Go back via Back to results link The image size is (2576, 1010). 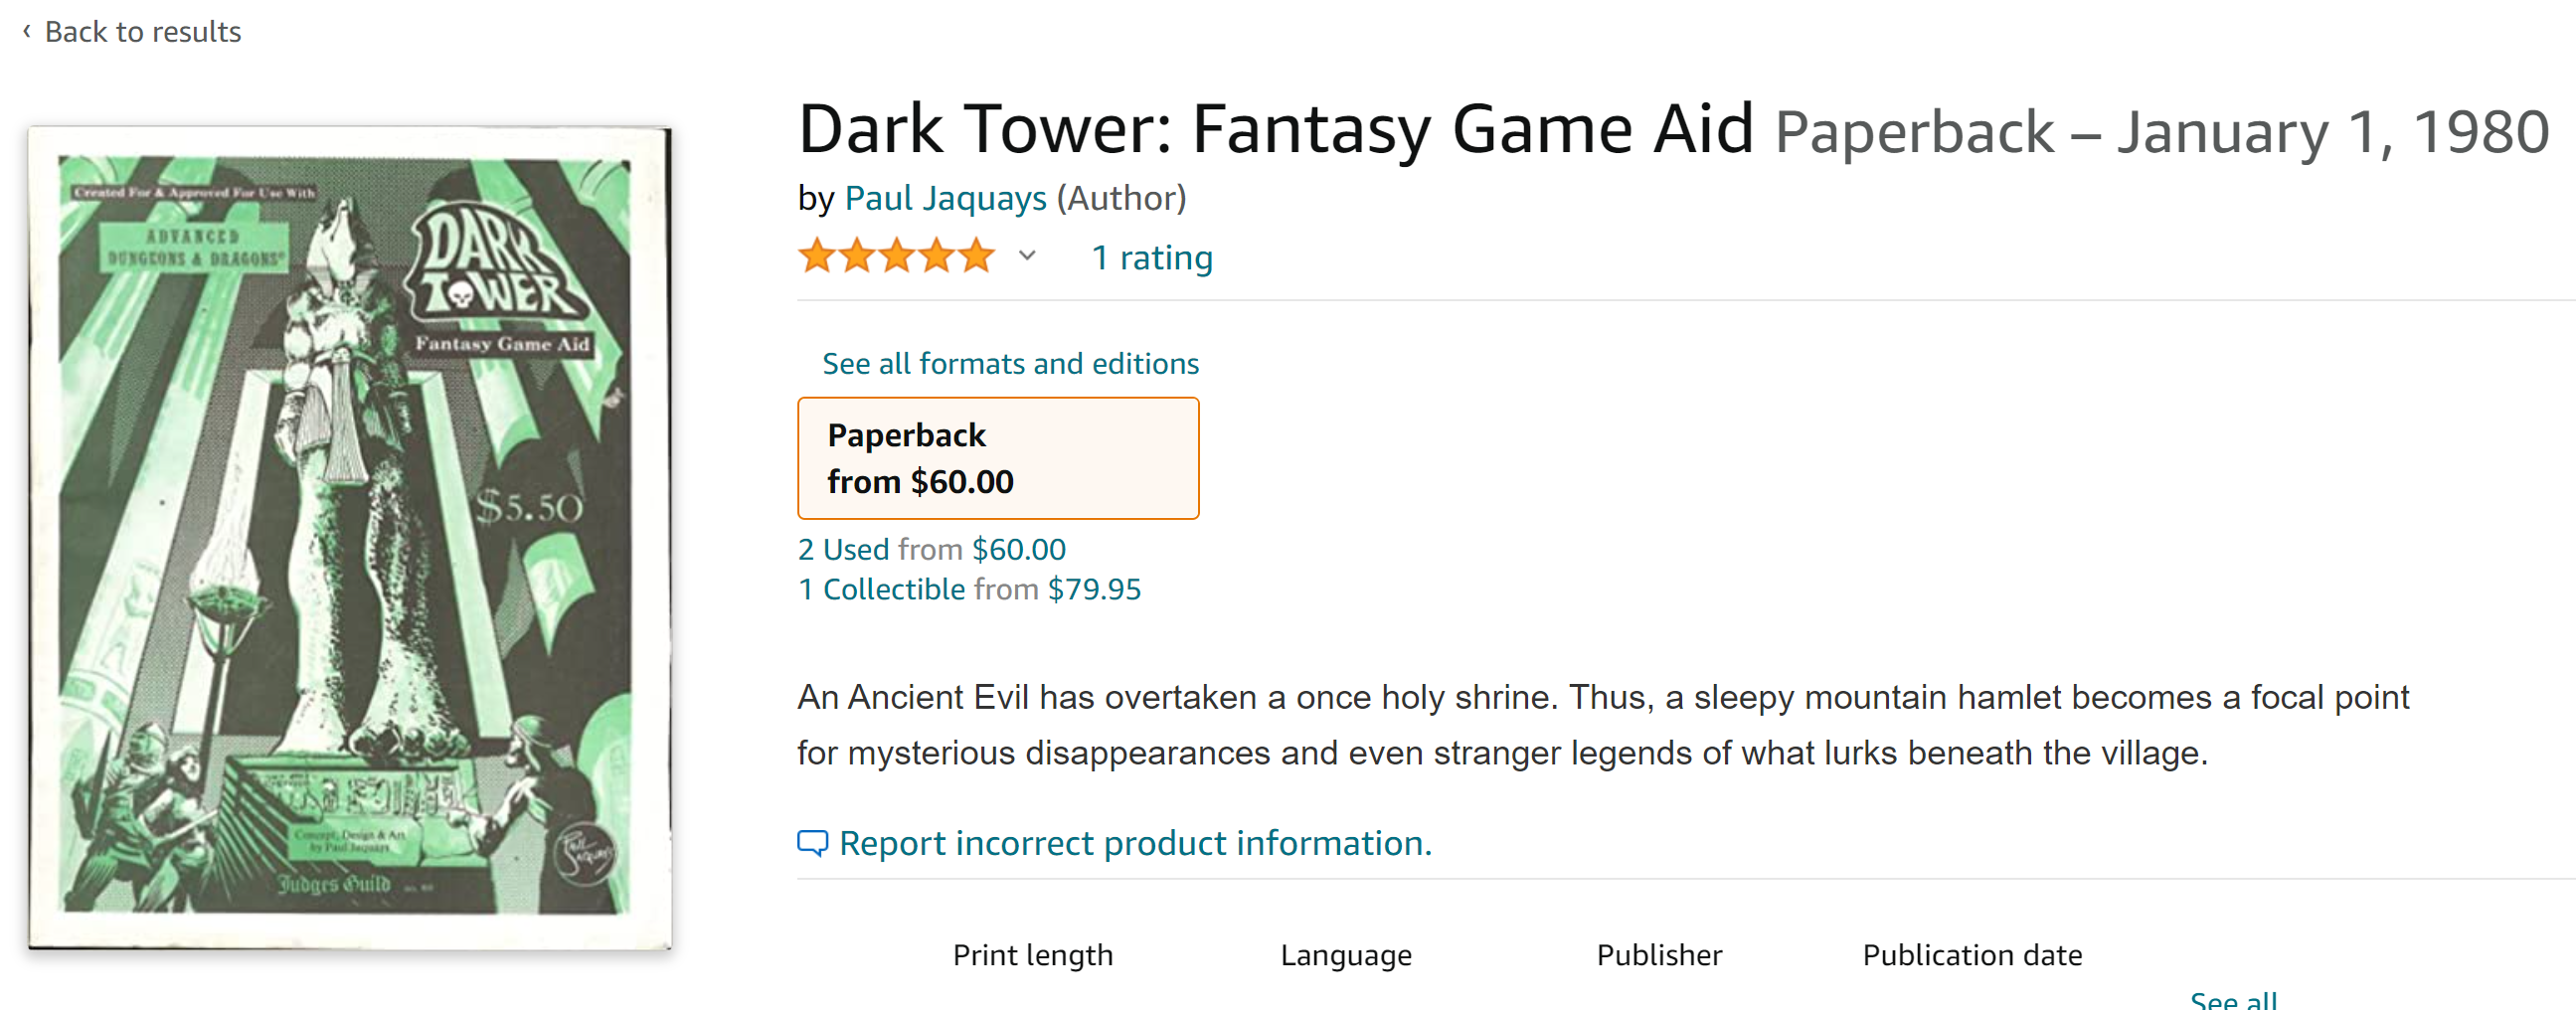143,32
